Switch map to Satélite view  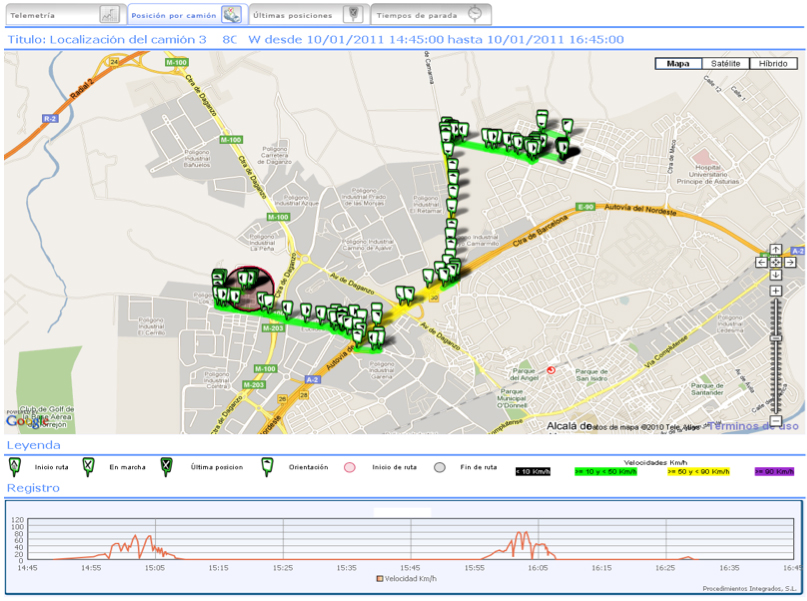pos(726,64)
